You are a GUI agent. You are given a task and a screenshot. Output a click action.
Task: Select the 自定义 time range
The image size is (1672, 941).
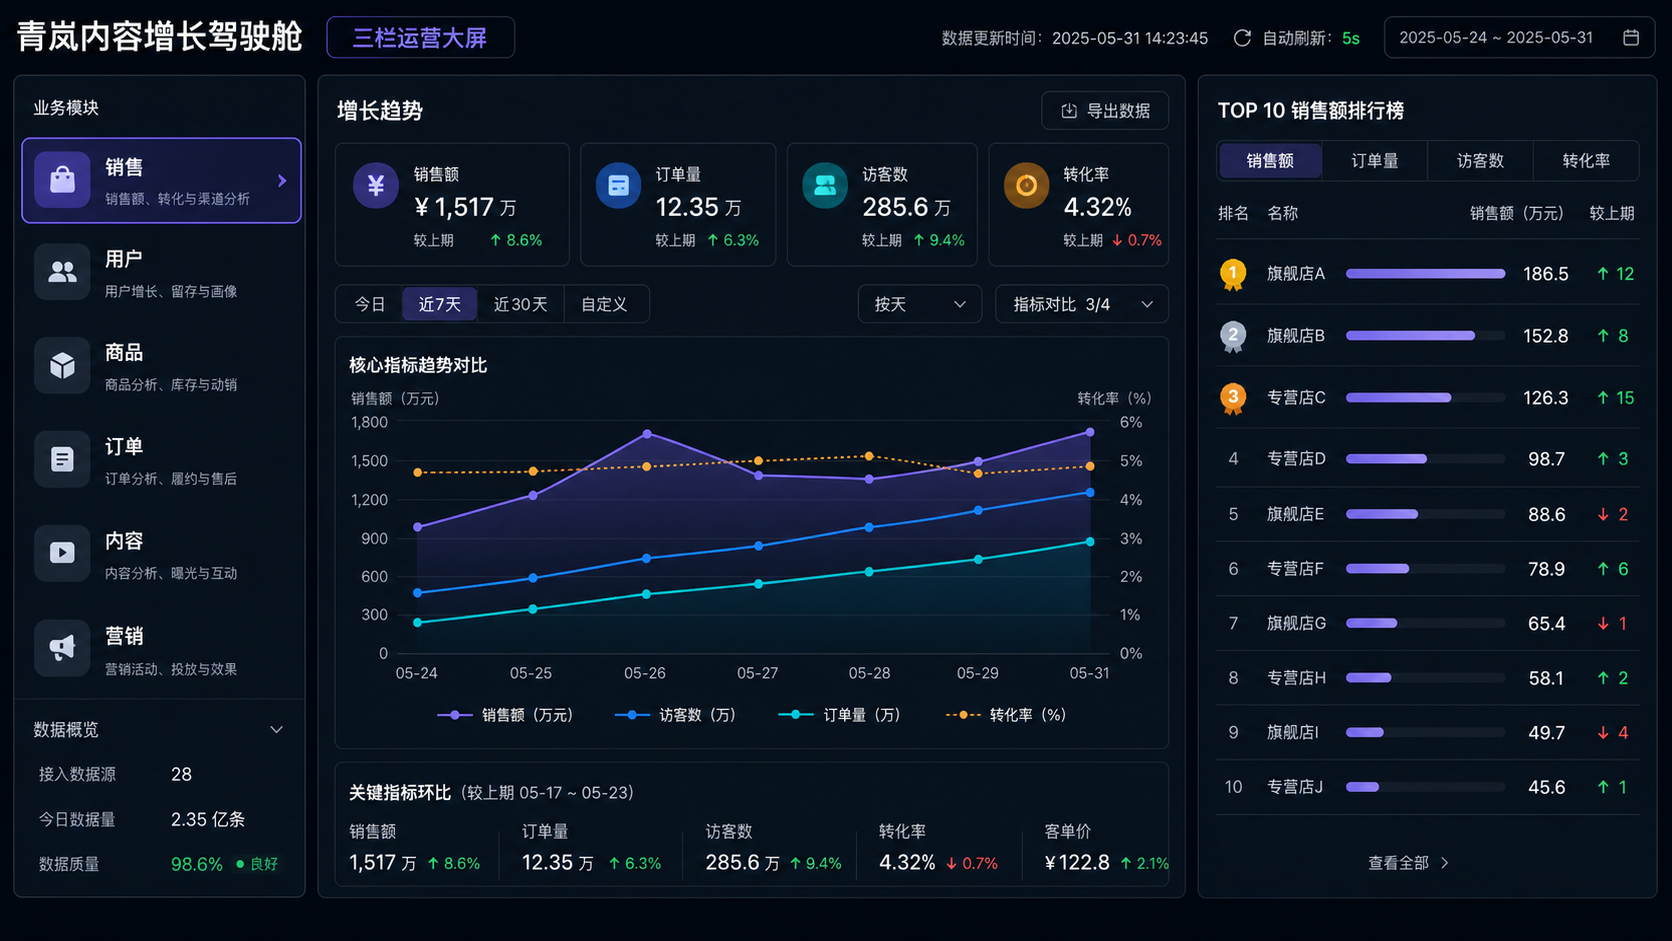coord(605,304)
